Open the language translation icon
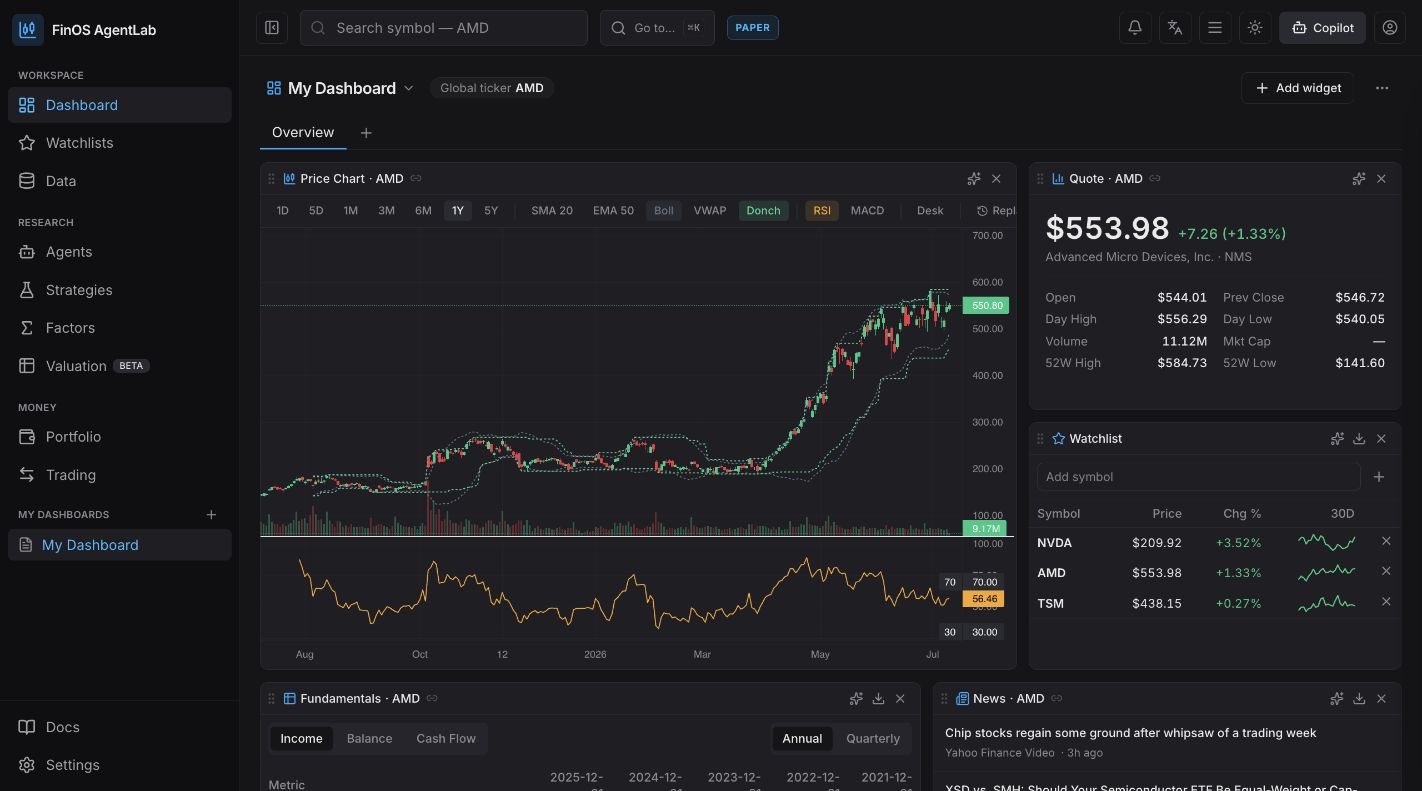Viewport: 1422px width, 791px height. point(1175,28)
